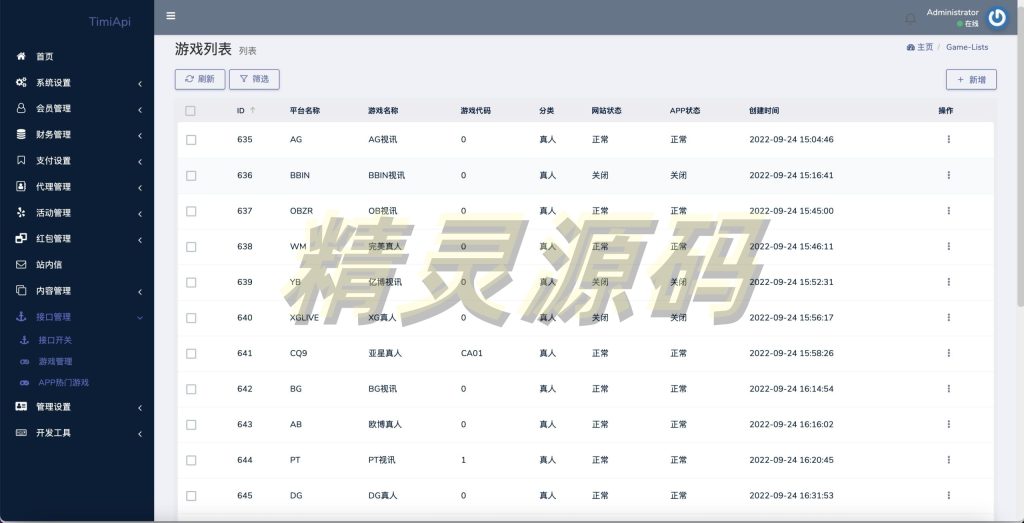Expand the 红包管理 chevron
Image resolution: width=1024 pixels, height=523 pixels.
tap(140, 240)
